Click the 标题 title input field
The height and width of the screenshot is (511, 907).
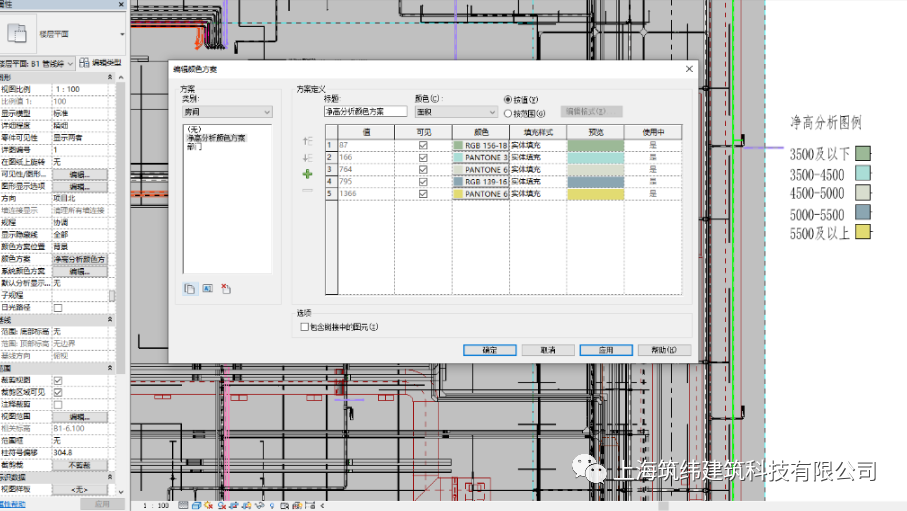pyautogui.click(x=366, y=111)
